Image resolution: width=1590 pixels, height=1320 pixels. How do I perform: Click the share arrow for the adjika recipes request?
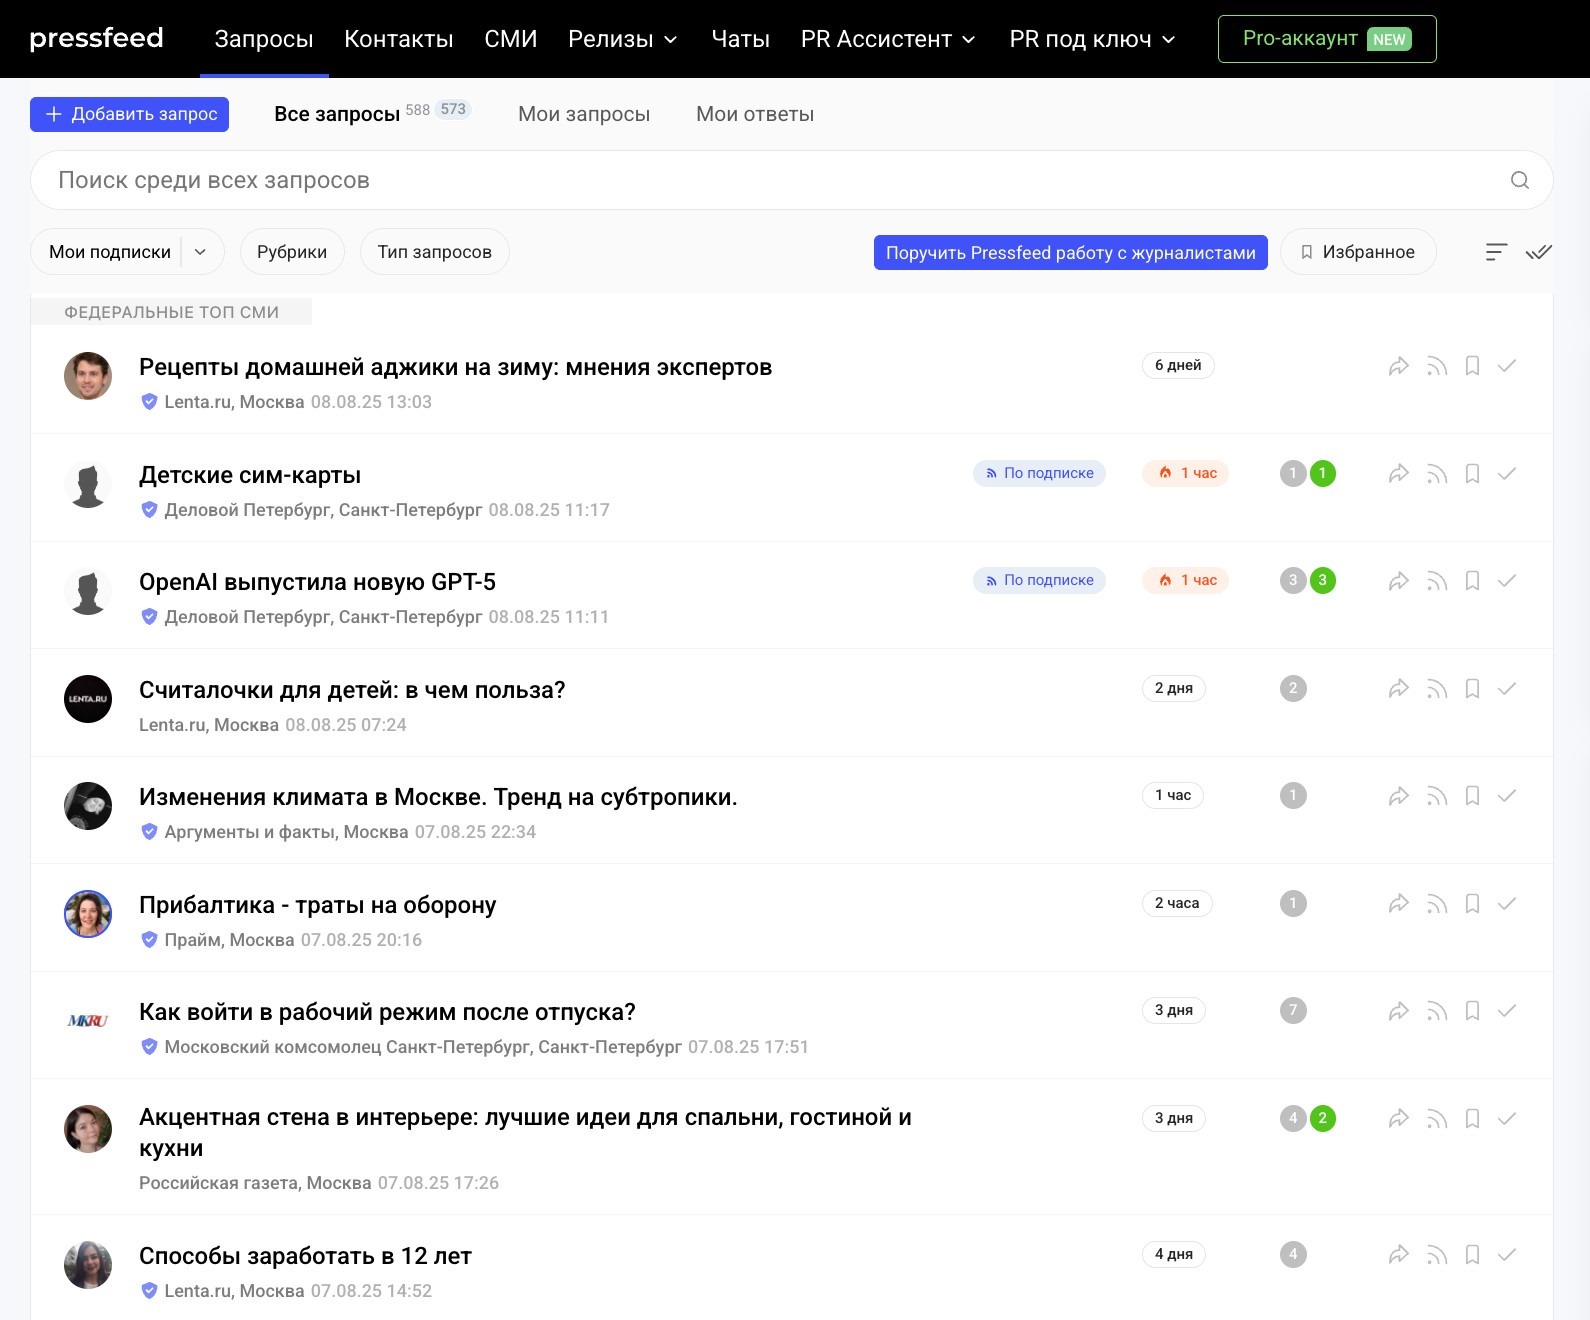(x=1398, y=366)
